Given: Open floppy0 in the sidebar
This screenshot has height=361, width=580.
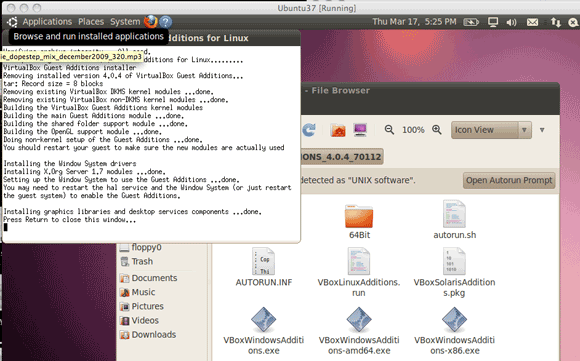Looking at the screenshot, I should 141,247.
